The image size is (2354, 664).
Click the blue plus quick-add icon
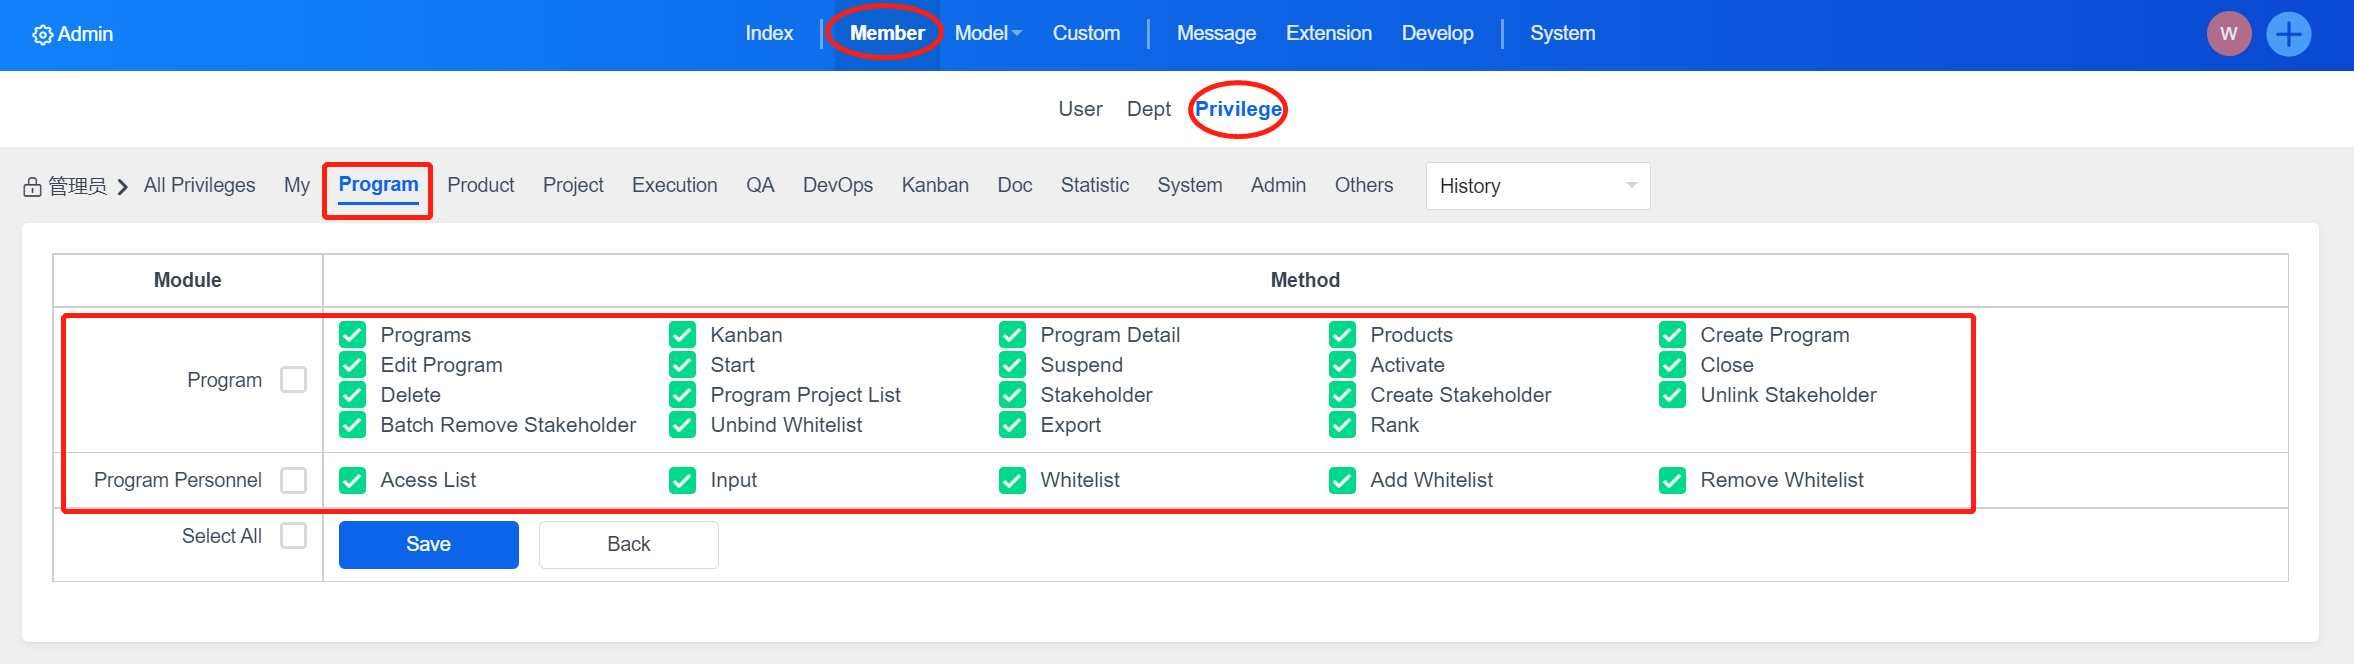2288,34
